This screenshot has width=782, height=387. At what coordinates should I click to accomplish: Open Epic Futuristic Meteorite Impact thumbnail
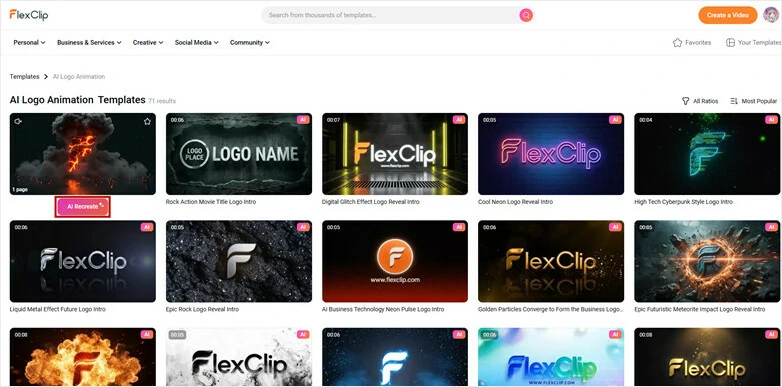[707, 261]
